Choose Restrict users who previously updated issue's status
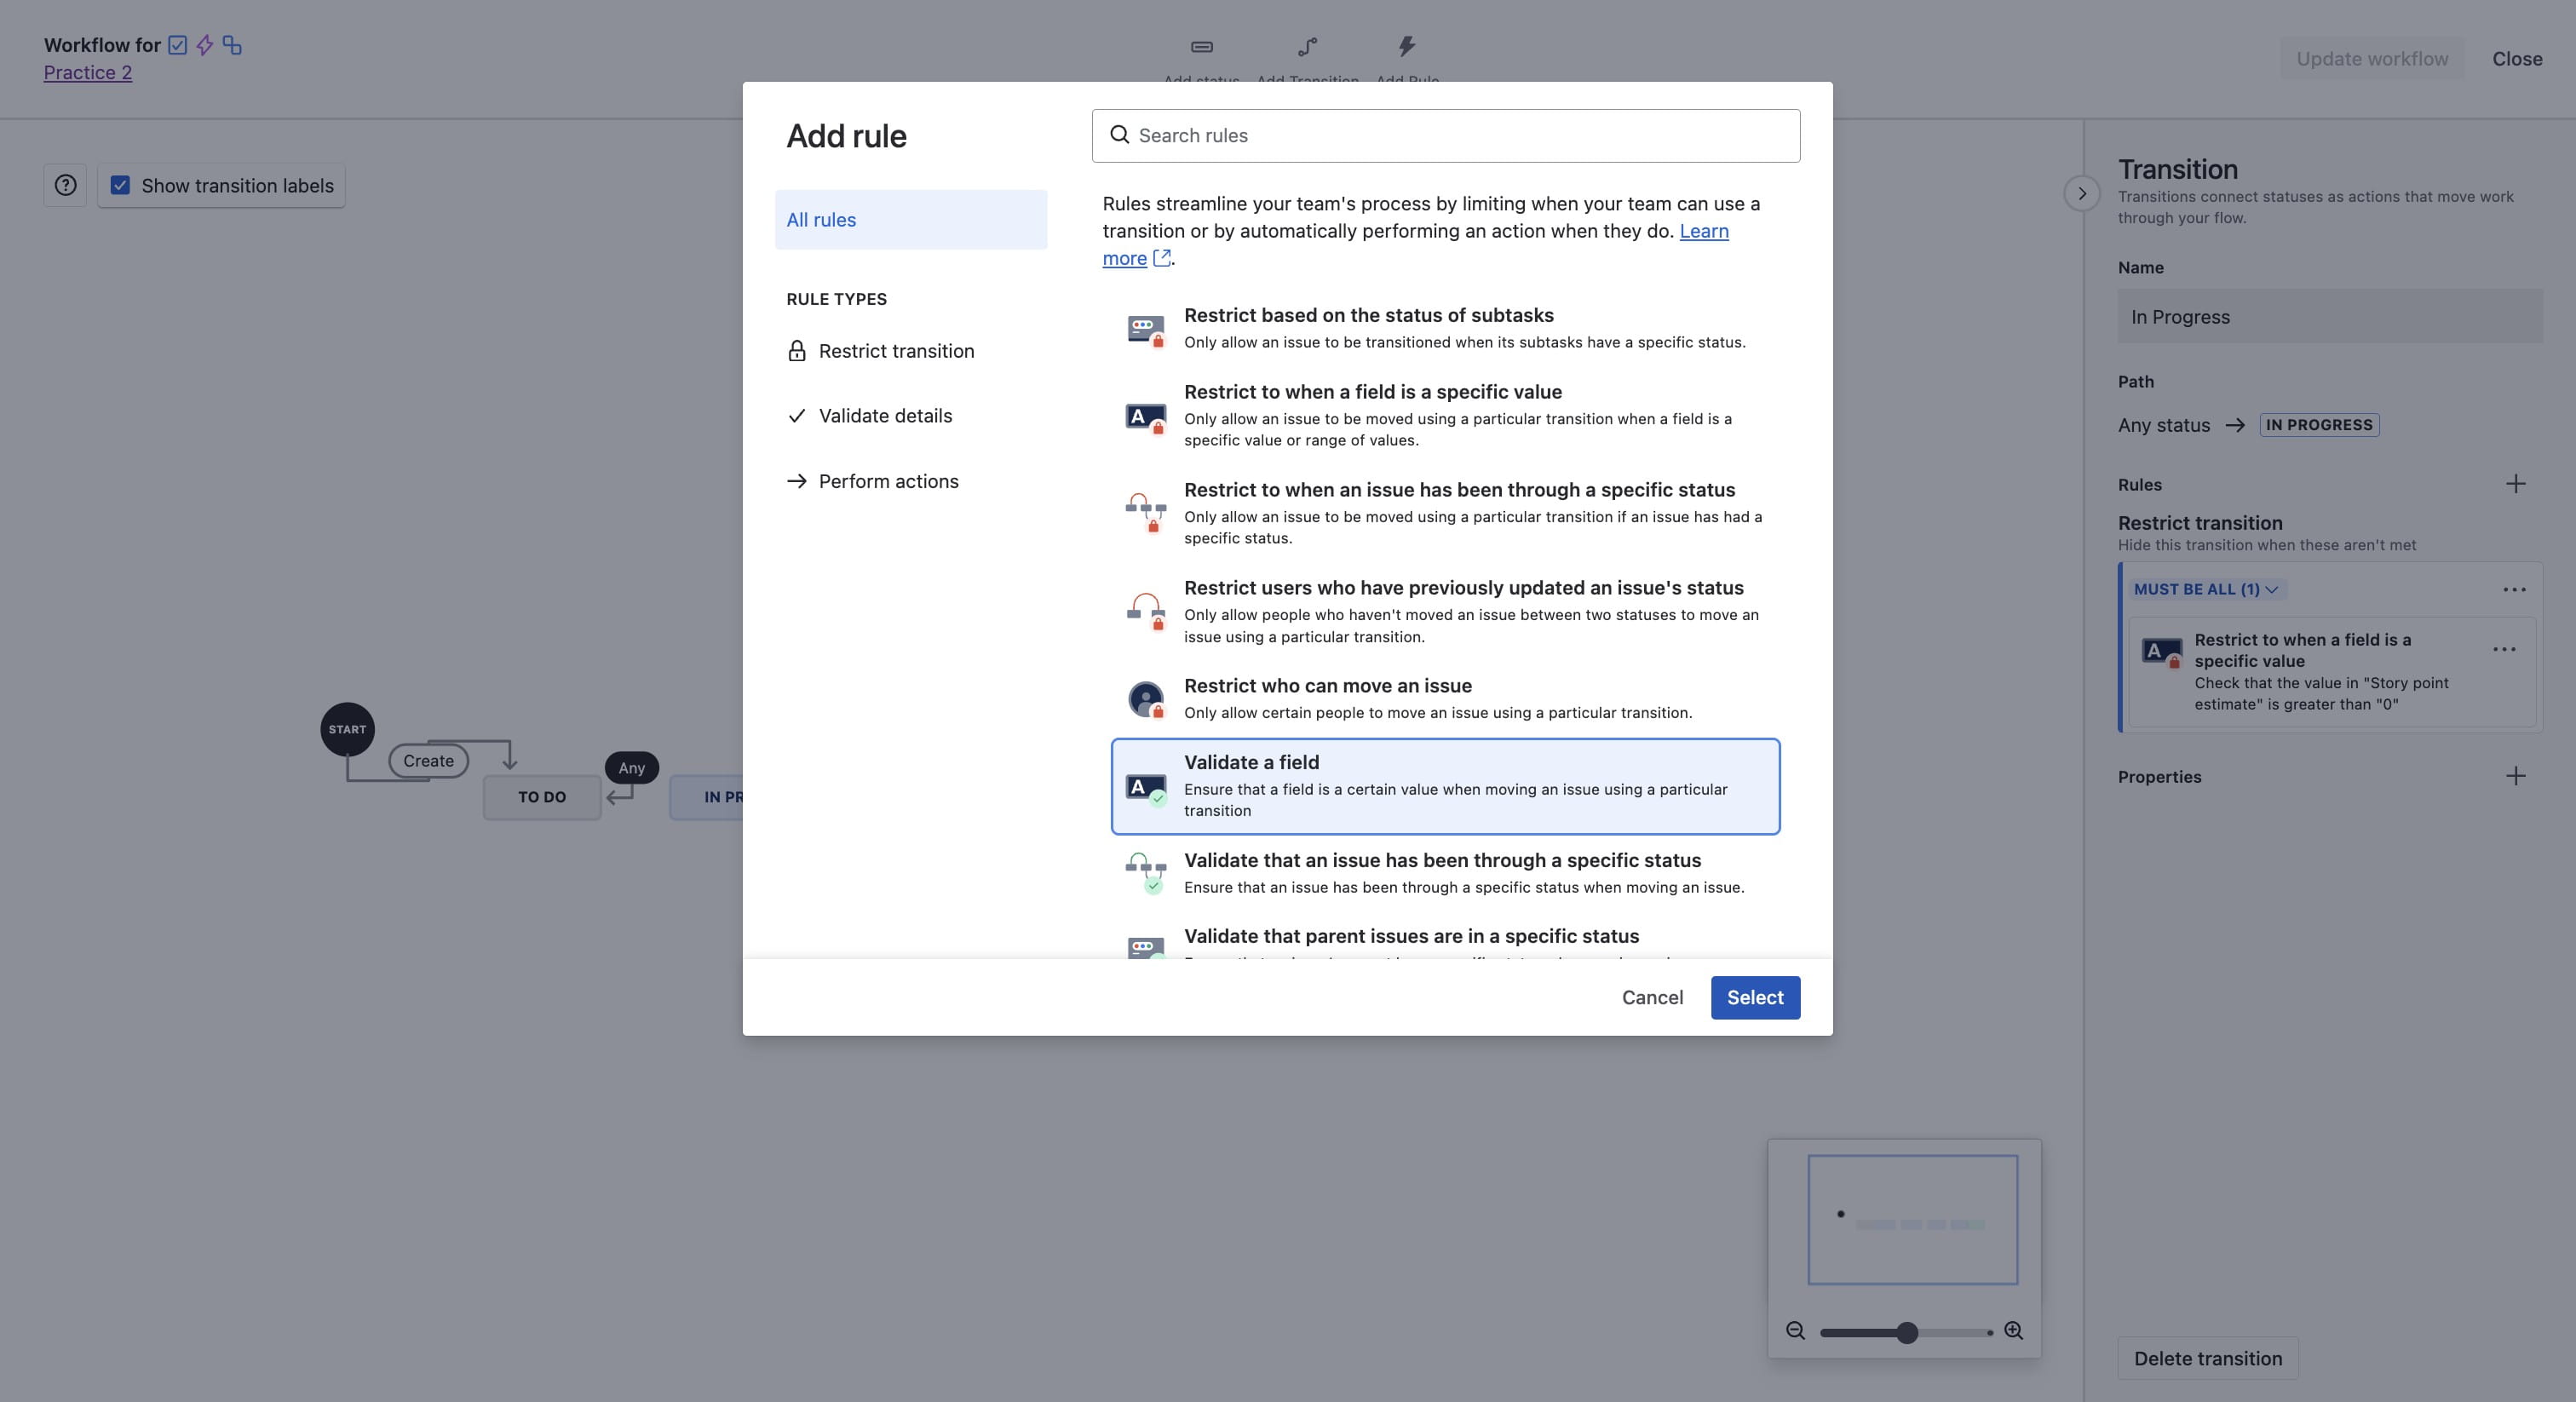 click(1445, 611)
